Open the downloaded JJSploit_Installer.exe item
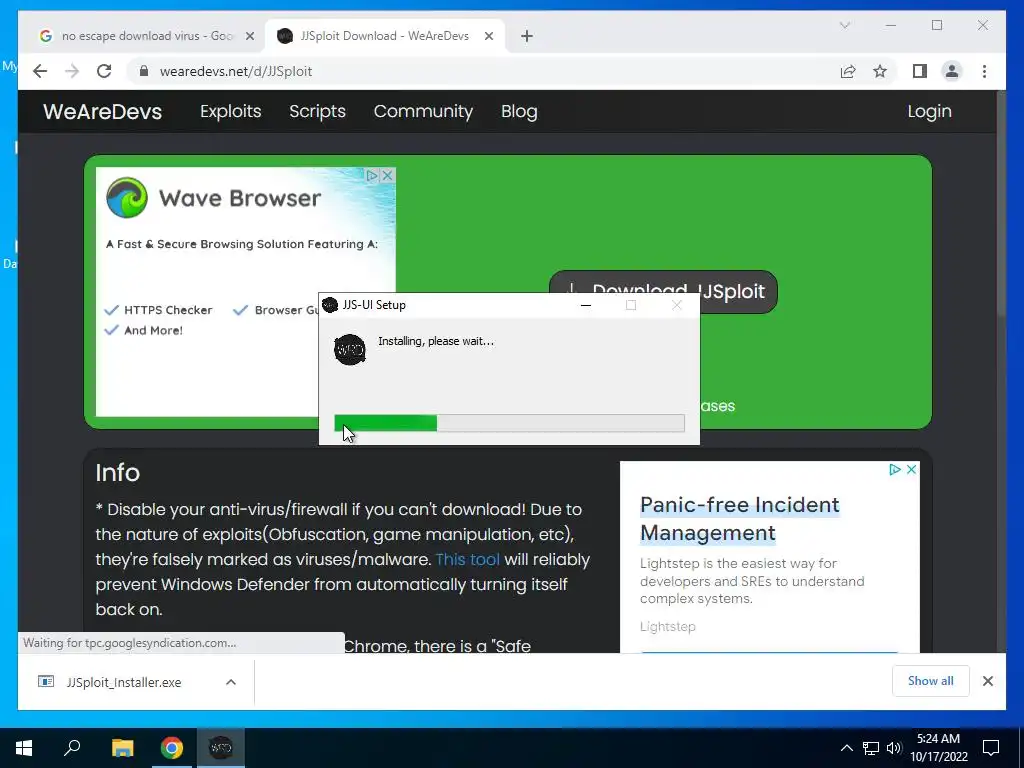Viewport: 1024px width, 768px height. point(123,682)
